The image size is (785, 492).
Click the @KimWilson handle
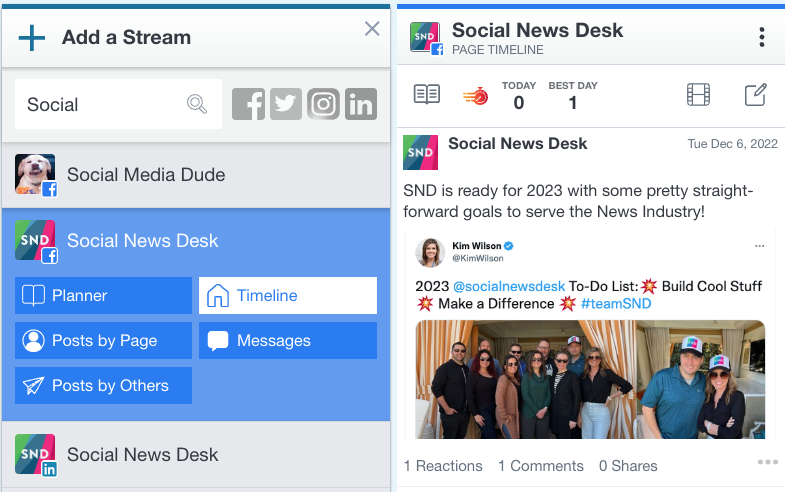478,258
